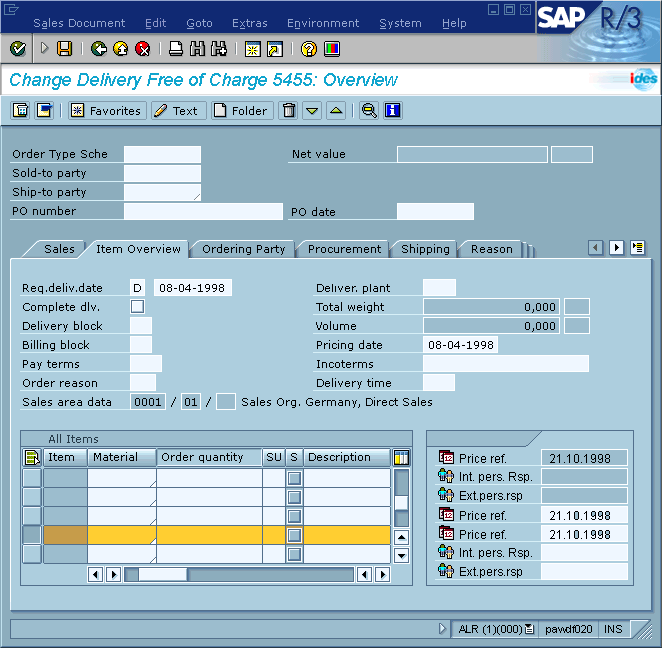Click the Order quantity column header
The height and width of the screenshot is (648, 662).
coord(209,457)
